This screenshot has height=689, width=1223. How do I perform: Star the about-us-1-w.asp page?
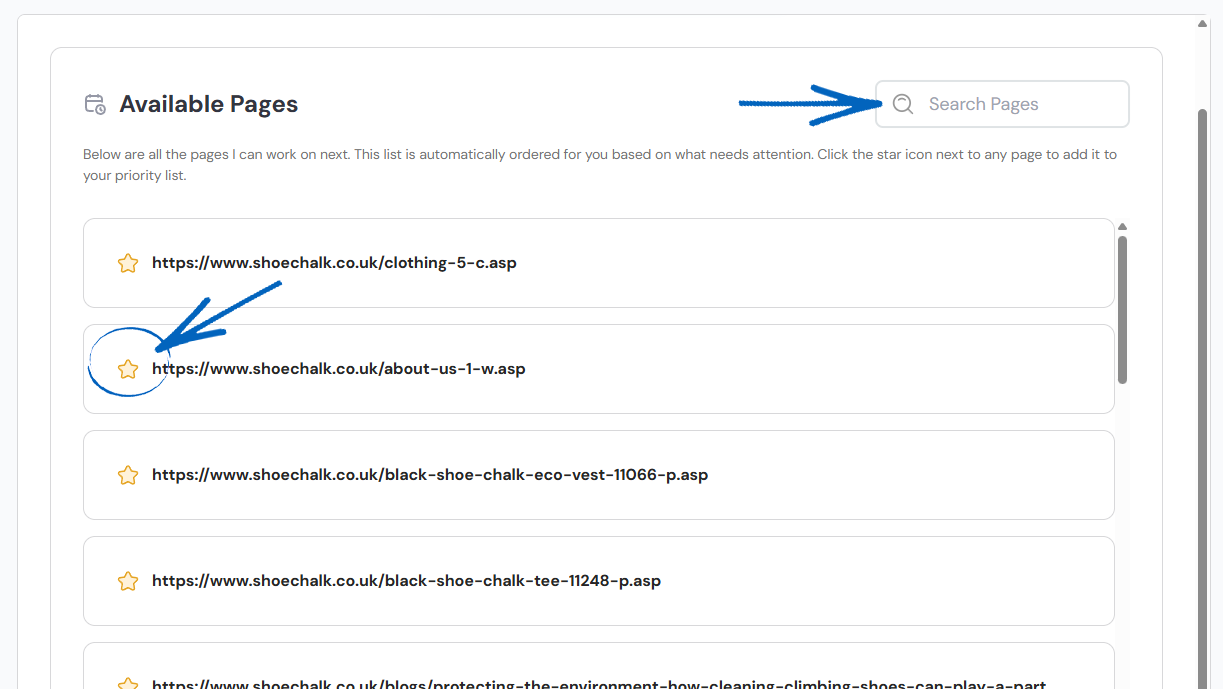[x=127, y=369]
